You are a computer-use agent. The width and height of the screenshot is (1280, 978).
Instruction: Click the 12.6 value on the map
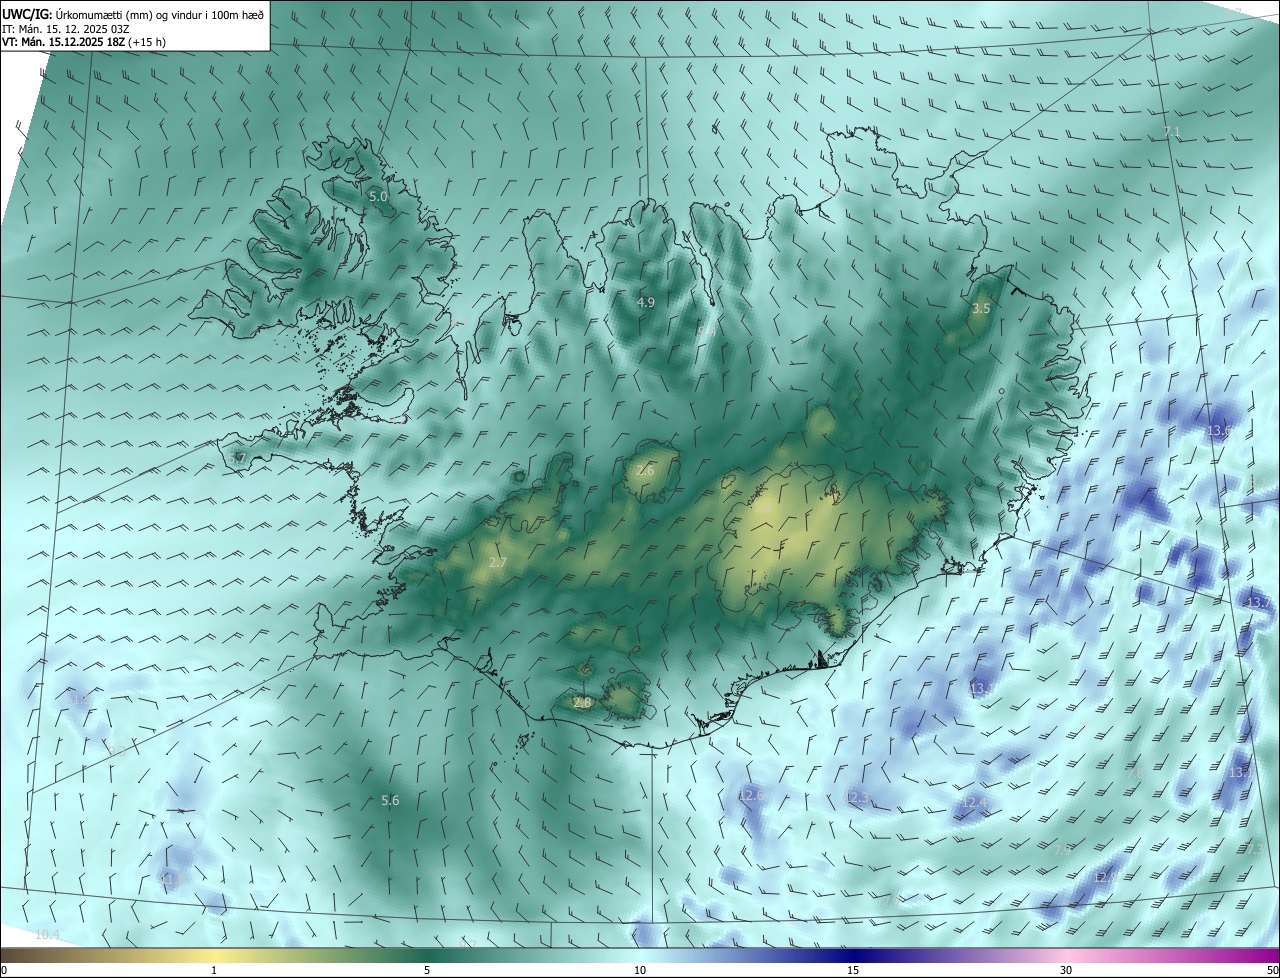[751, 795]
